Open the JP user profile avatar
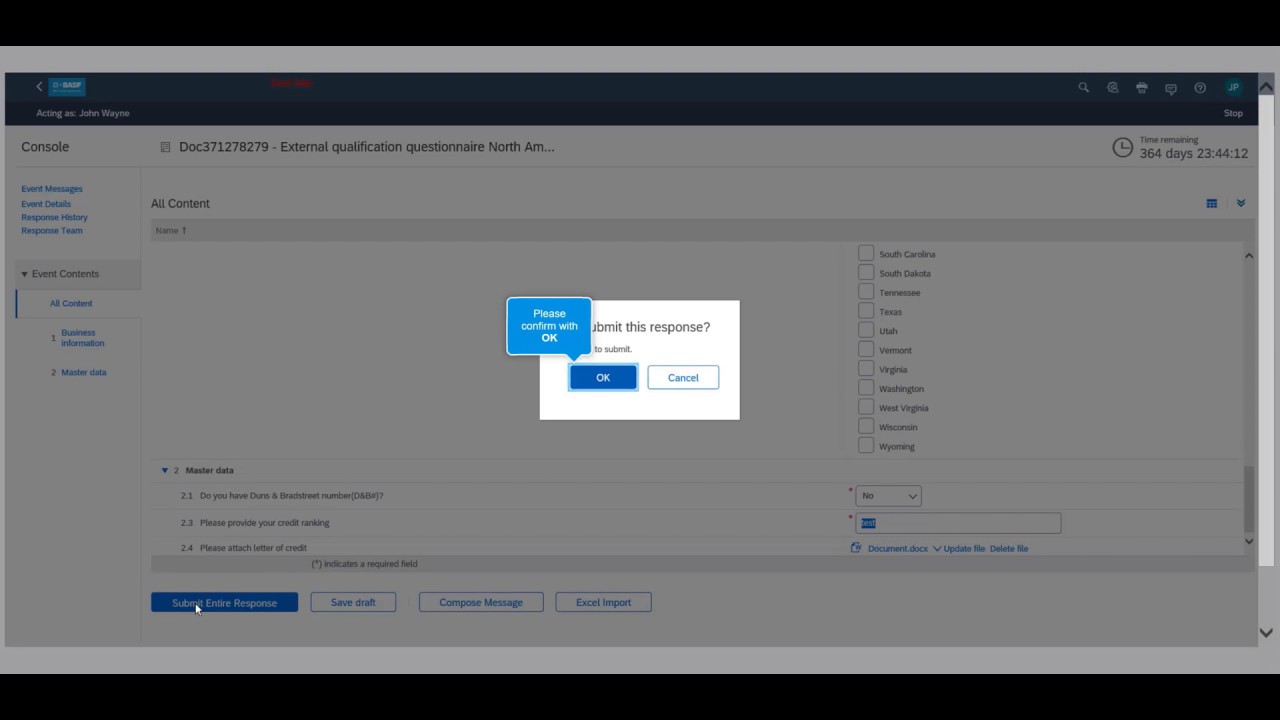The width and height of the screenshot is (1280, 720). coord(1233,87)
